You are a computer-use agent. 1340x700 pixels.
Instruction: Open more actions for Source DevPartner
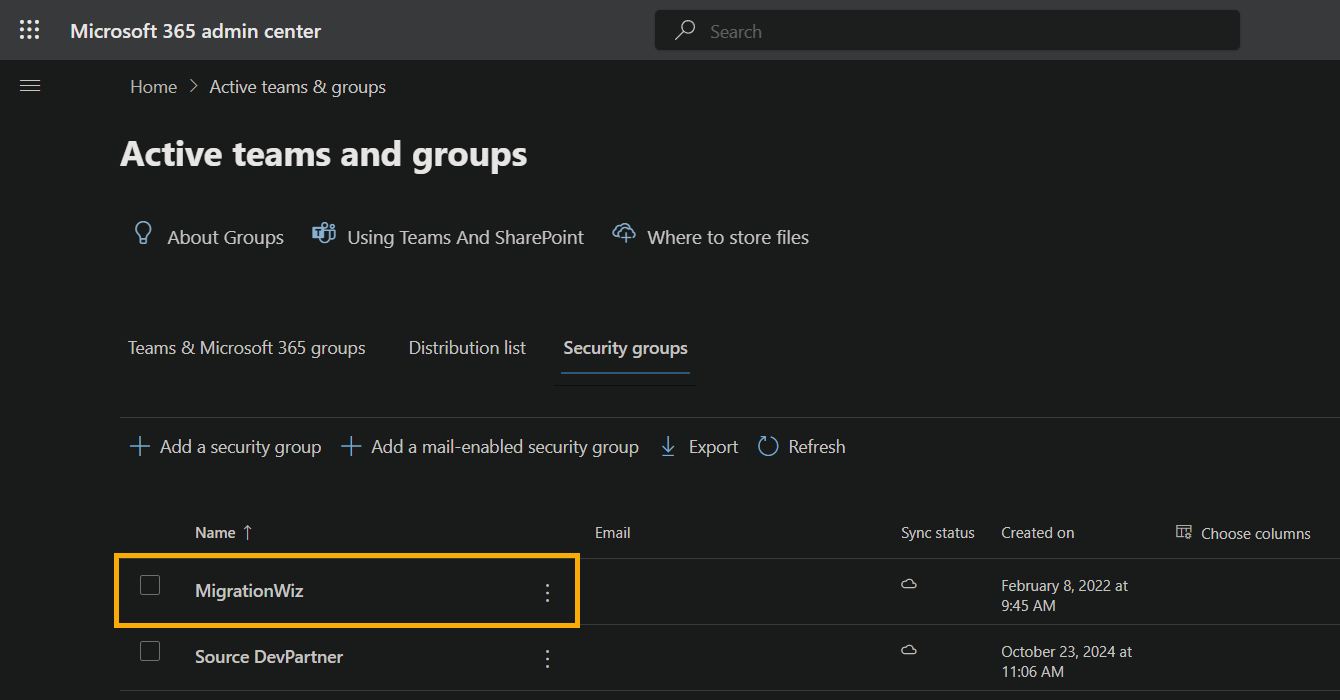[x=547, y=659]
